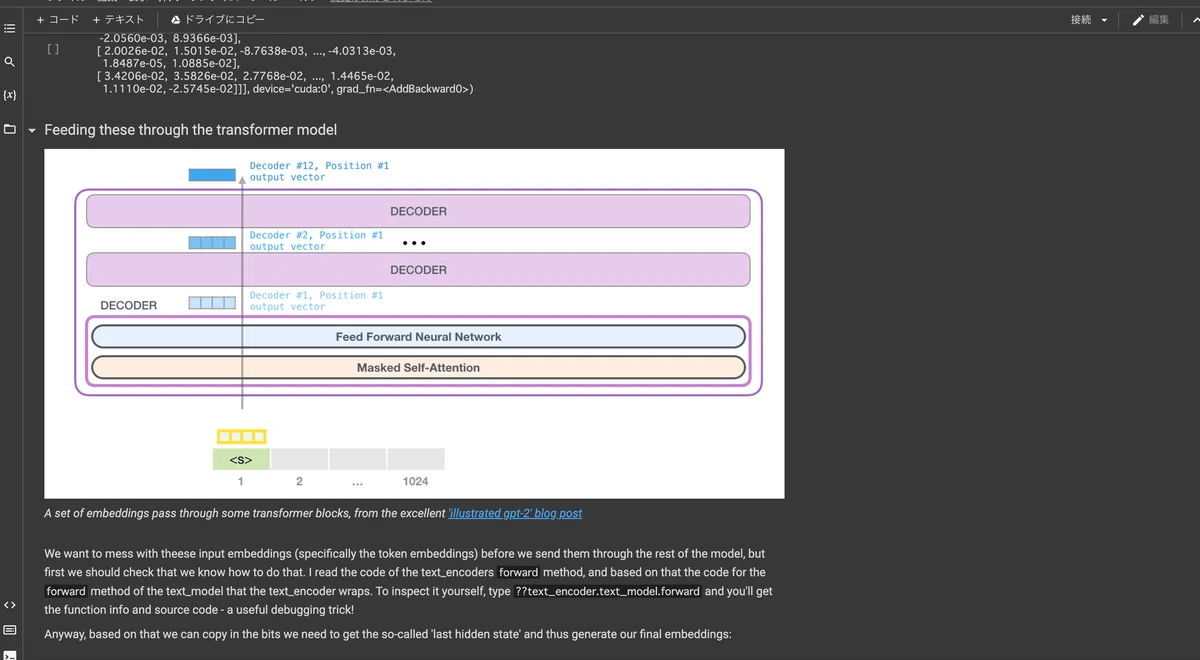This screenshot has width=1200, height=660.
Task: Click the tensor output text with device='cuda:0'
Action: [285, 62]
